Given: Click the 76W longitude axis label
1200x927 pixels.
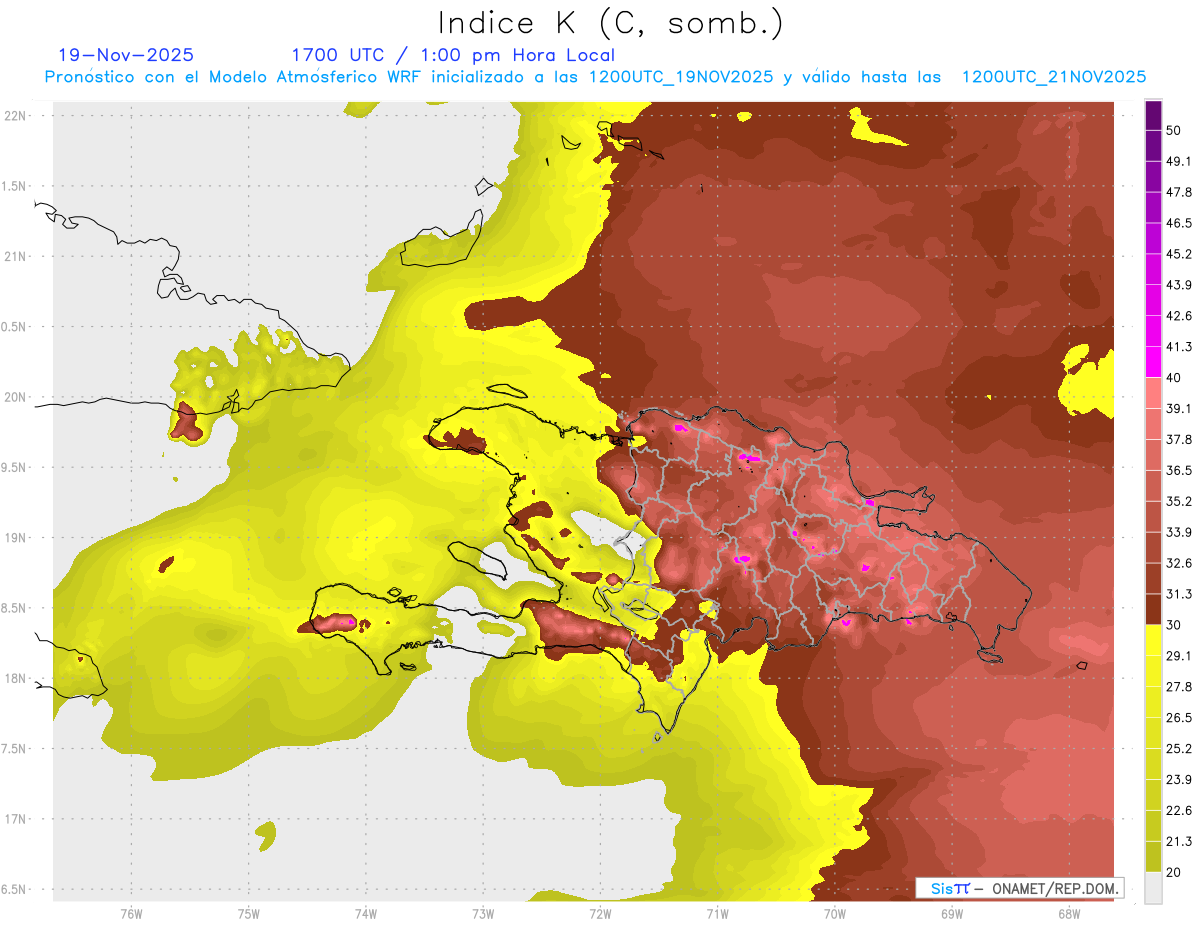Looking at the screenshot, I should 131,913.
